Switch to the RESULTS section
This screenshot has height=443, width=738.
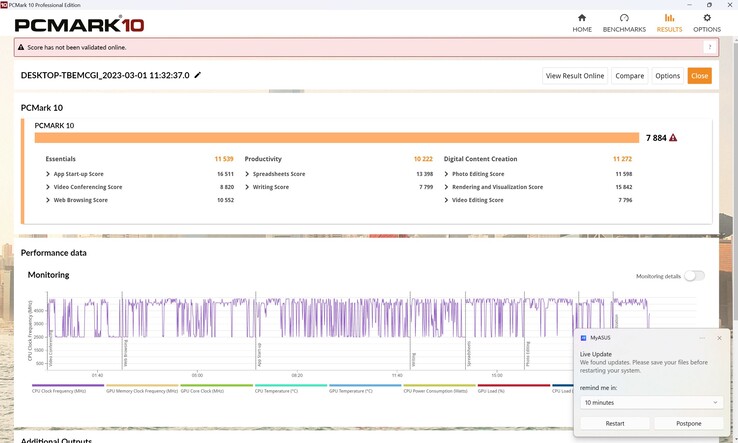click(x=669, y=22)
